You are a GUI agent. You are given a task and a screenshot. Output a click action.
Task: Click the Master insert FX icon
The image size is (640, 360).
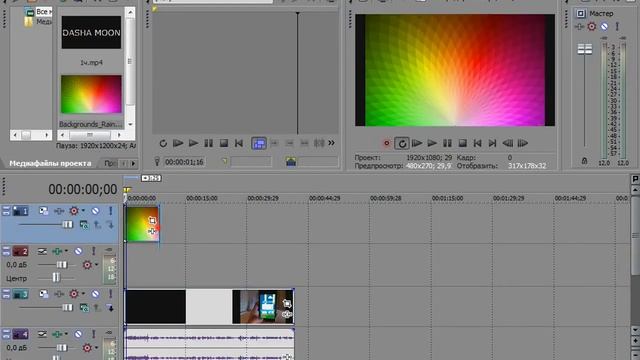[579, 27]
